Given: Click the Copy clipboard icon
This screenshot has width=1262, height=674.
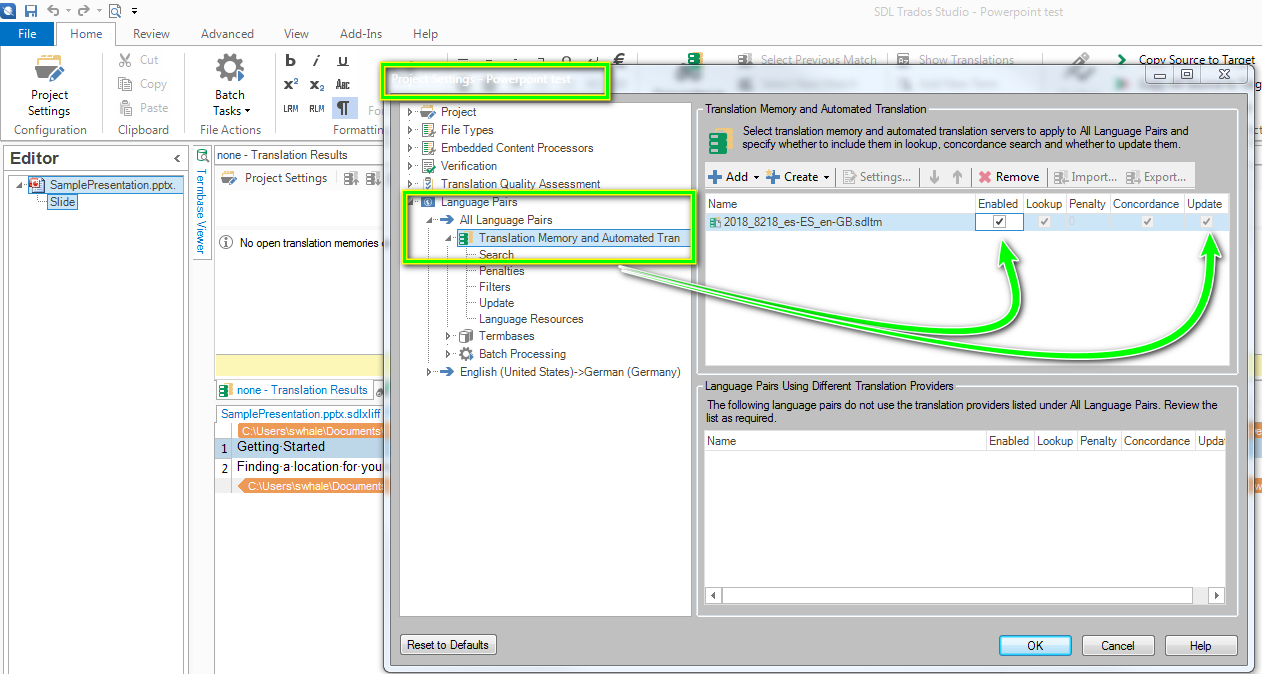Looking at the screenshot, I should click(142, 84).
